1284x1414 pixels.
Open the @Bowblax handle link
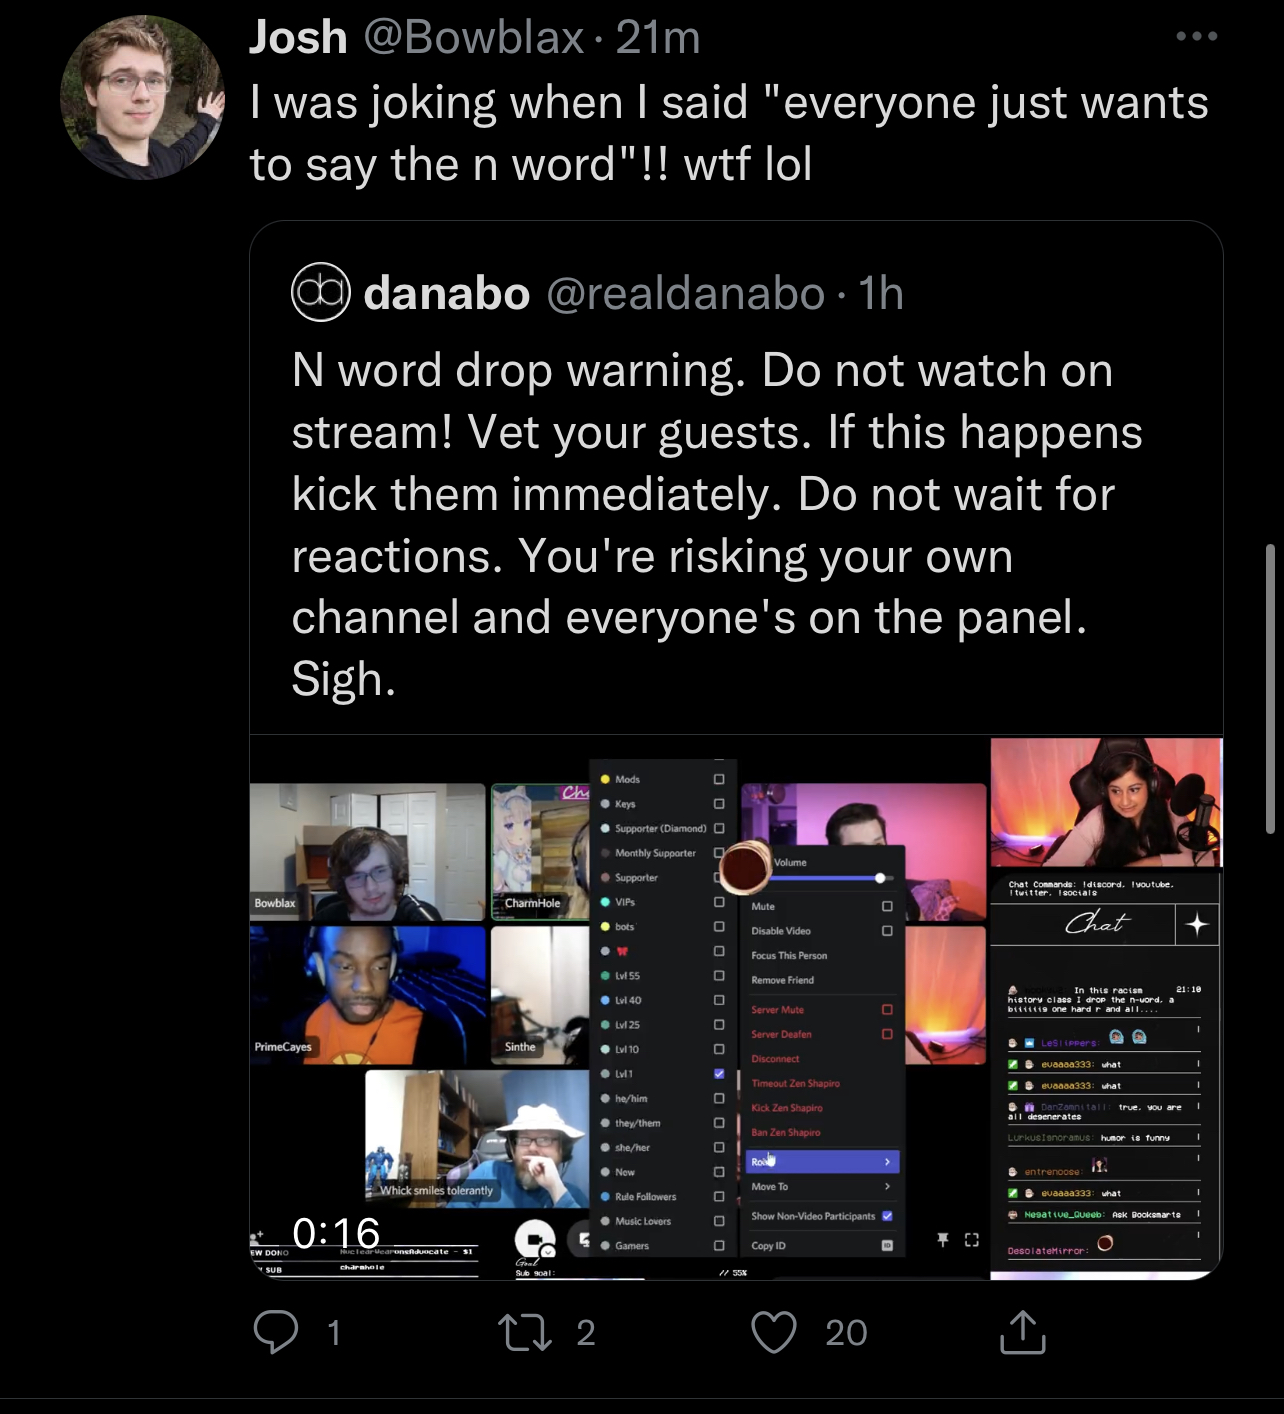tap(474, 38)
